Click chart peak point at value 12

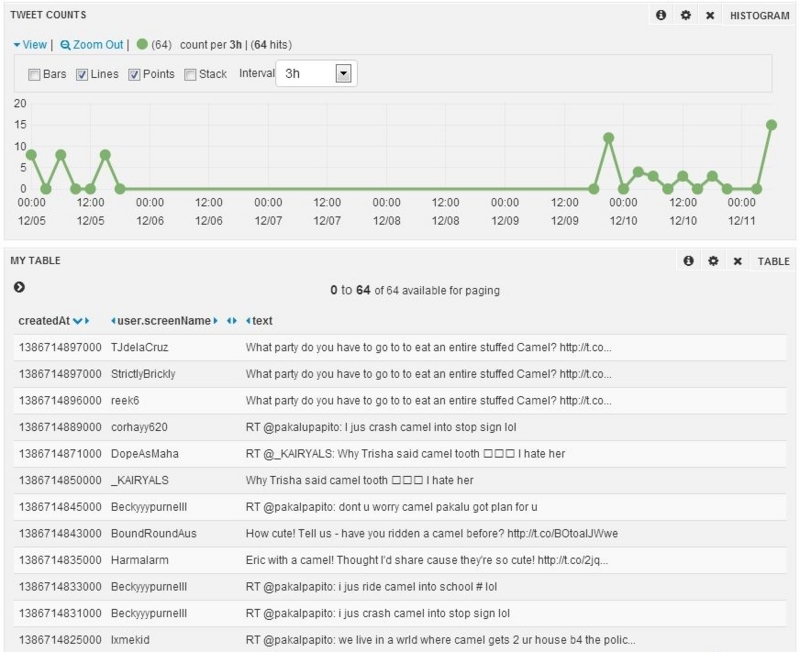click(x=608, y=138)
